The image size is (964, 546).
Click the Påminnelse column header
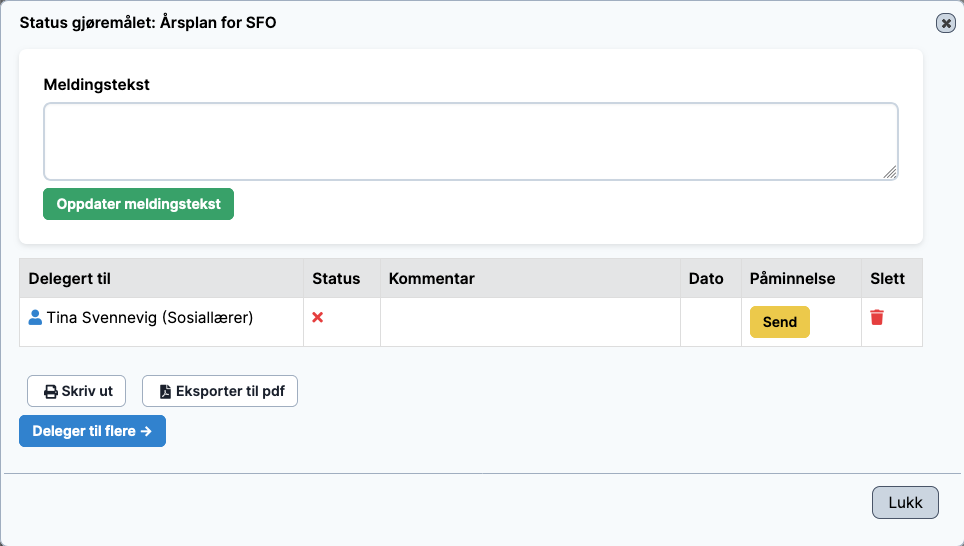[x=792, y=279]
